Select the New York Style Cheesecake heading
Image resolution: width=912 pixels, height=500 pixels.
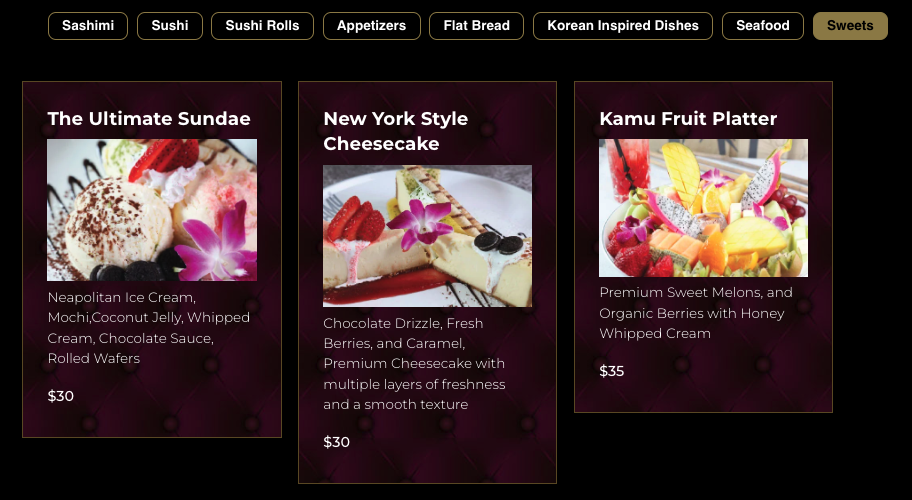coord(396,131)
